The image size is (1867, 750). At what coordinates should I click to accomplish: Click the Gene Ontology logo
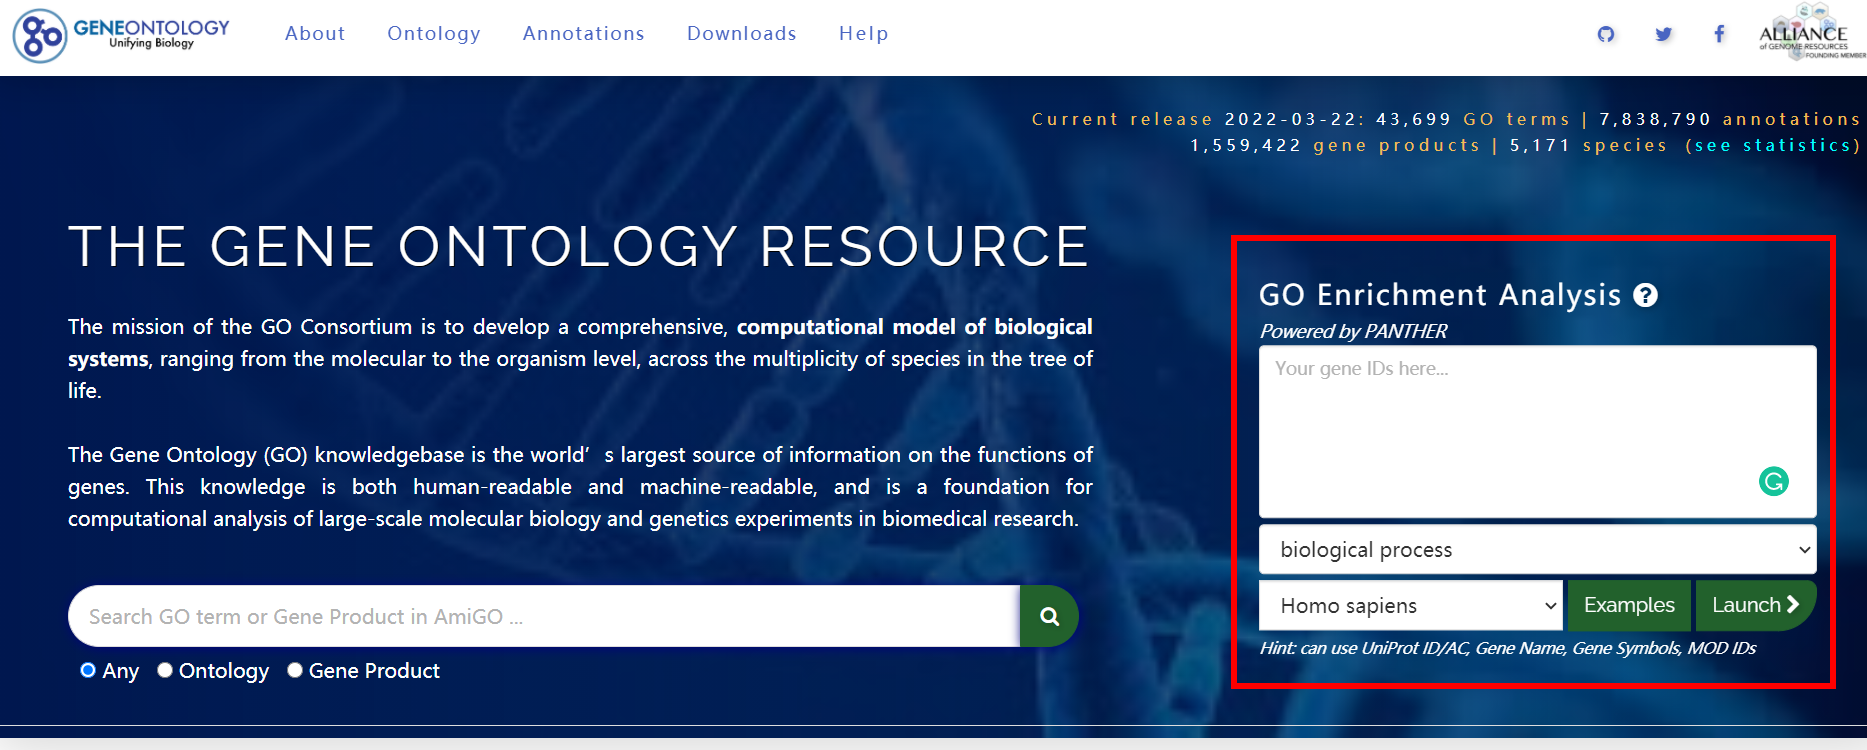[121, 35]
